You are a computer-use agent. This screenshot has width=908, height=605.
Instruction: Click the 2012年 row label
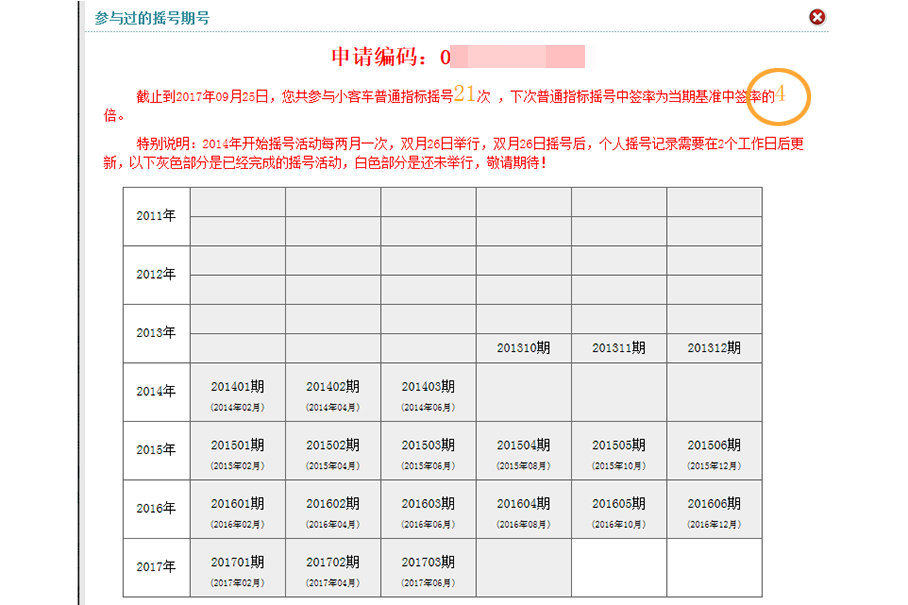coord(156,274)
